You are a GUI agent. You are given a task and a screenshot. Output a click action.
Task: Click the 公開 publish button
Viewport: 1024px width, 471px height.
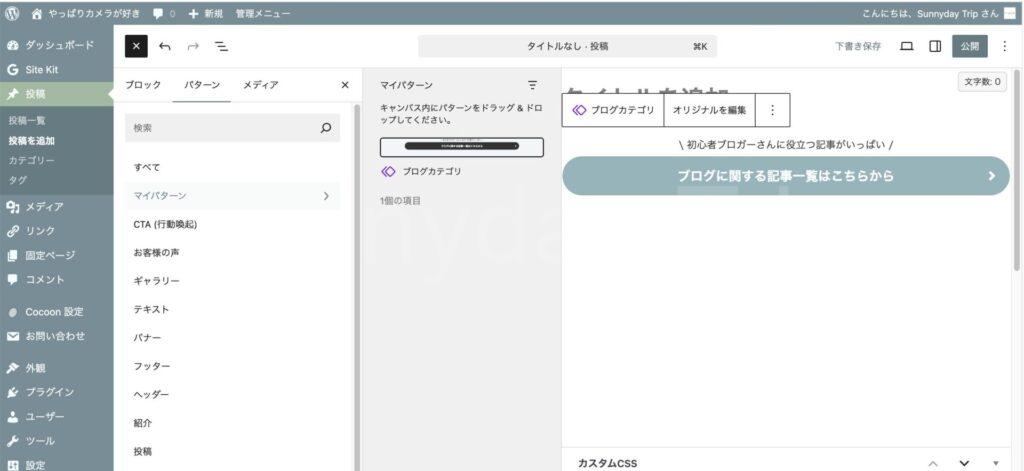(969, 46)
